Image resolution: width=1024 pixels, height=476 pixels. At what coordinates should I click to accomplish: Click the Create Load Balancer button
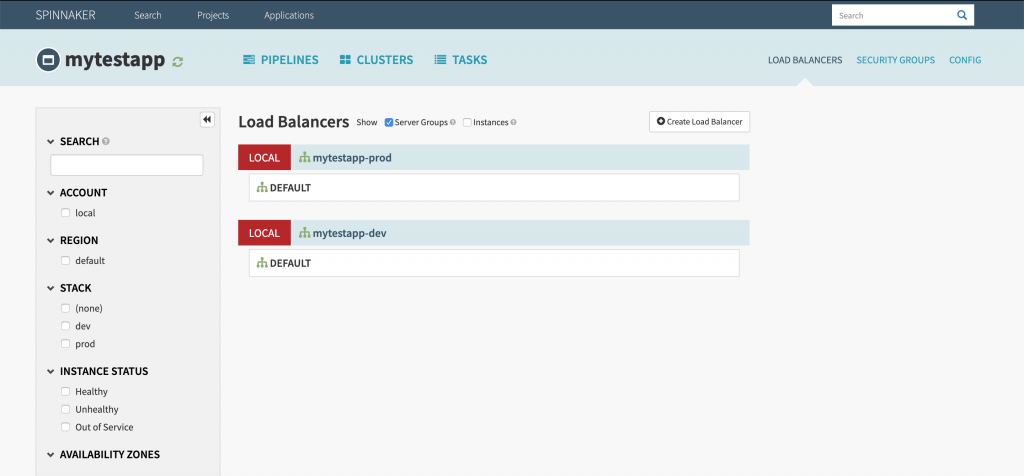[699, 122]
